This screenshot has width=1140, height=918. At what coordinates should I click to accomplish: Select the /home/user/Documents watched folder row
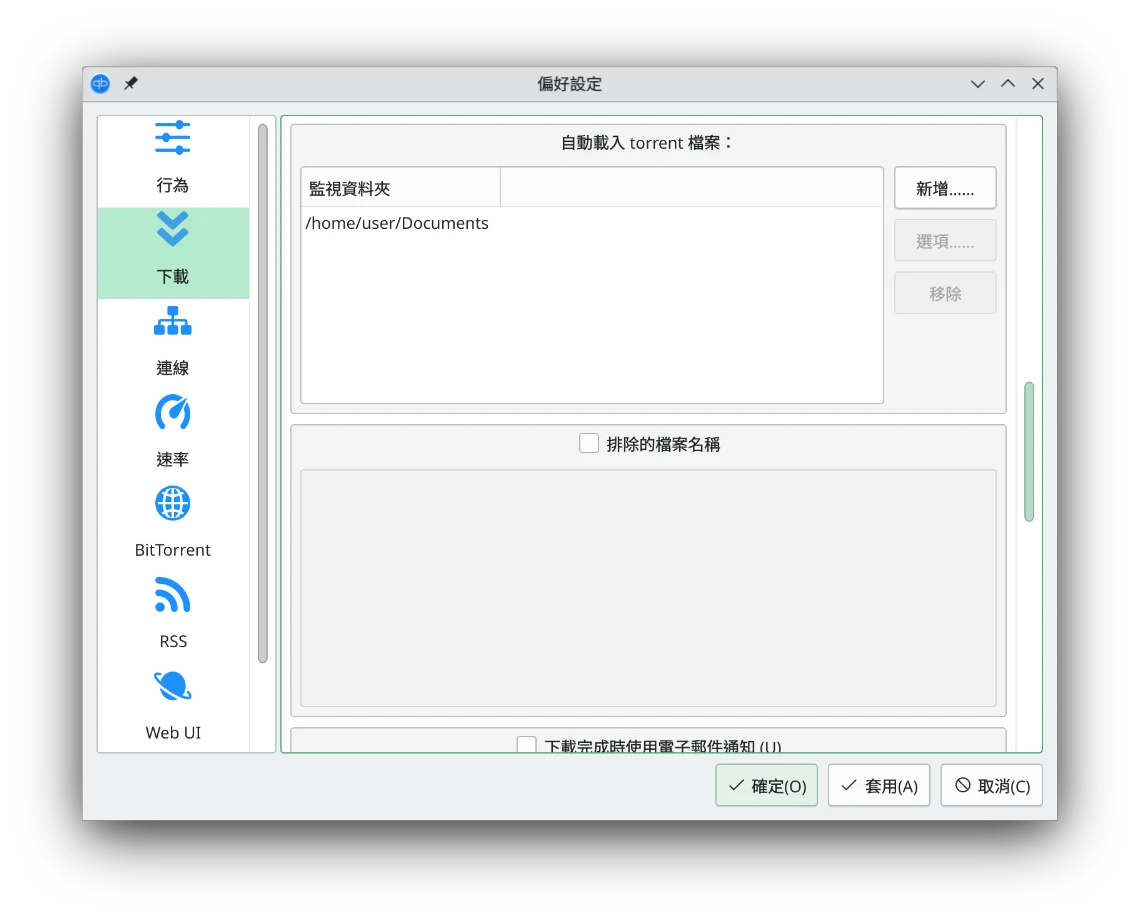coord(592,223)
